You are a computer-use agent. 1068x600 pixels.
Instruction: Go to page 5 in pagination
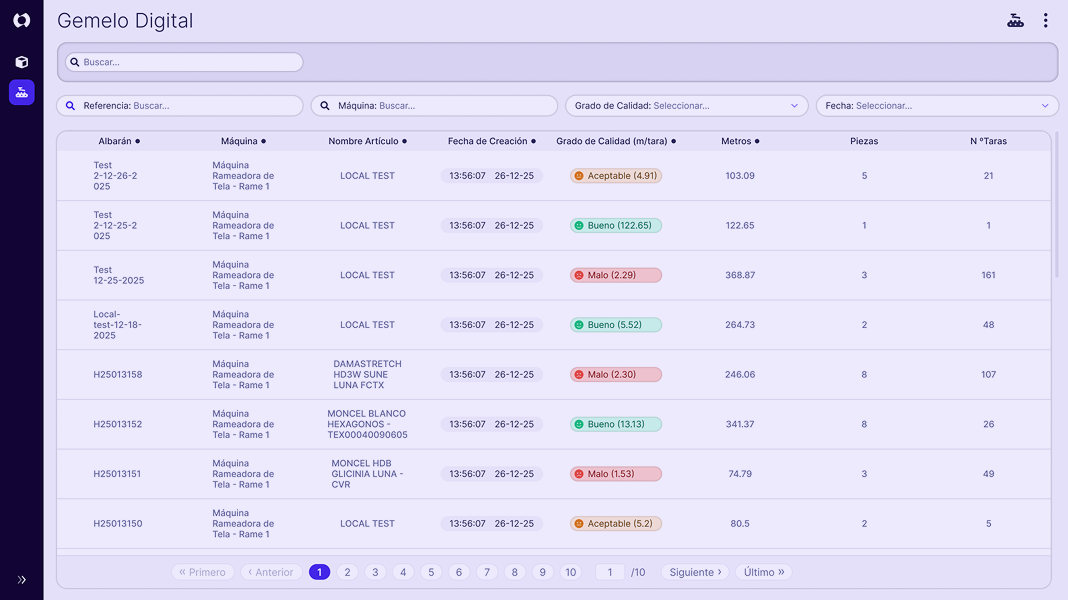[431, 572]
